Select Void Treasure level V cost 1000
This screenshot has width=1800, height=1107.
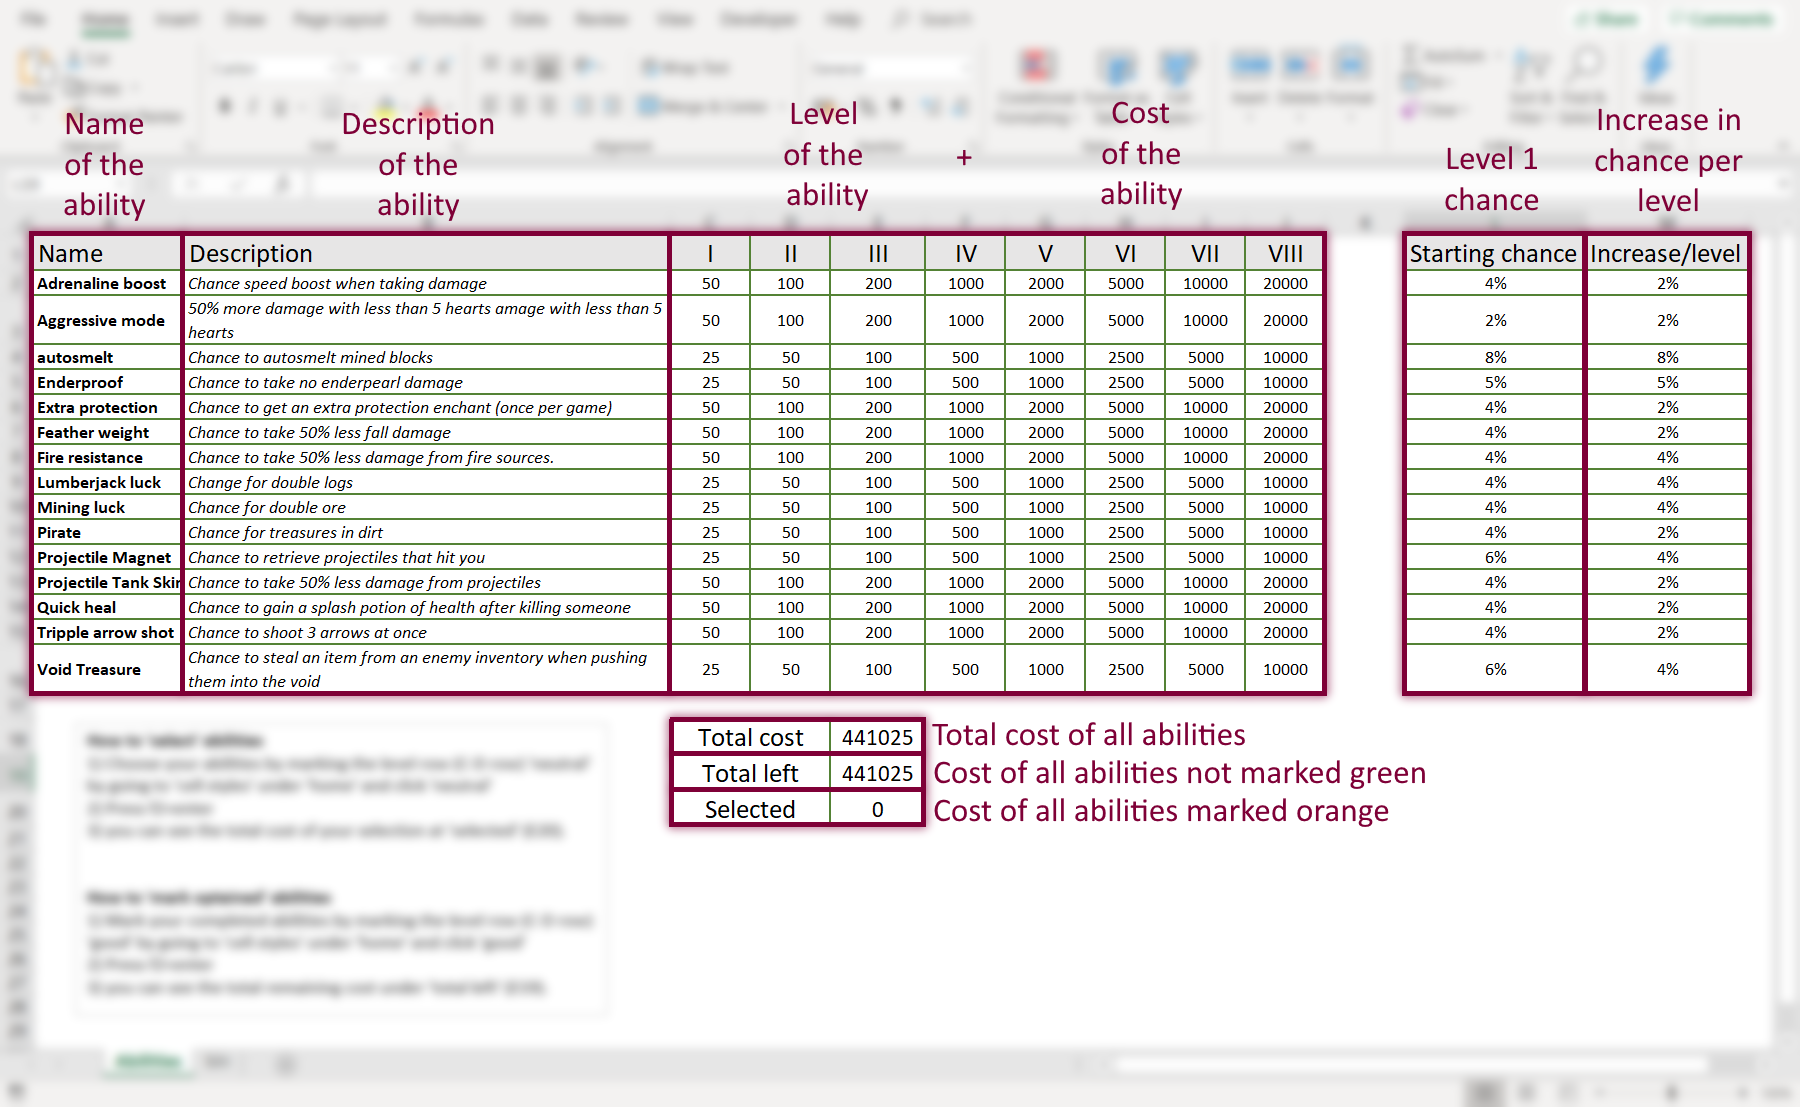click(x=1045, y=670)
